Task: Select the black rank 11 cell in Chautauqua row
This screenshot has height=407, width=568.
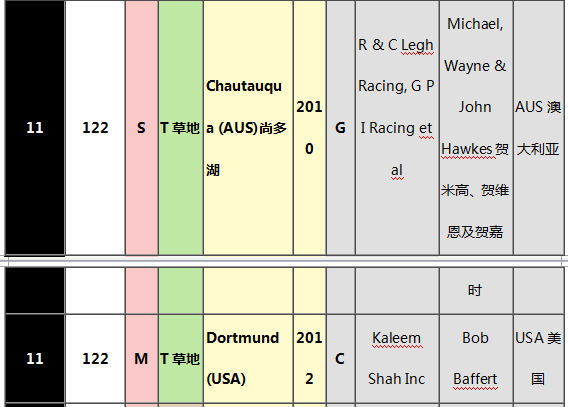Action: click(x=35, y=127)
